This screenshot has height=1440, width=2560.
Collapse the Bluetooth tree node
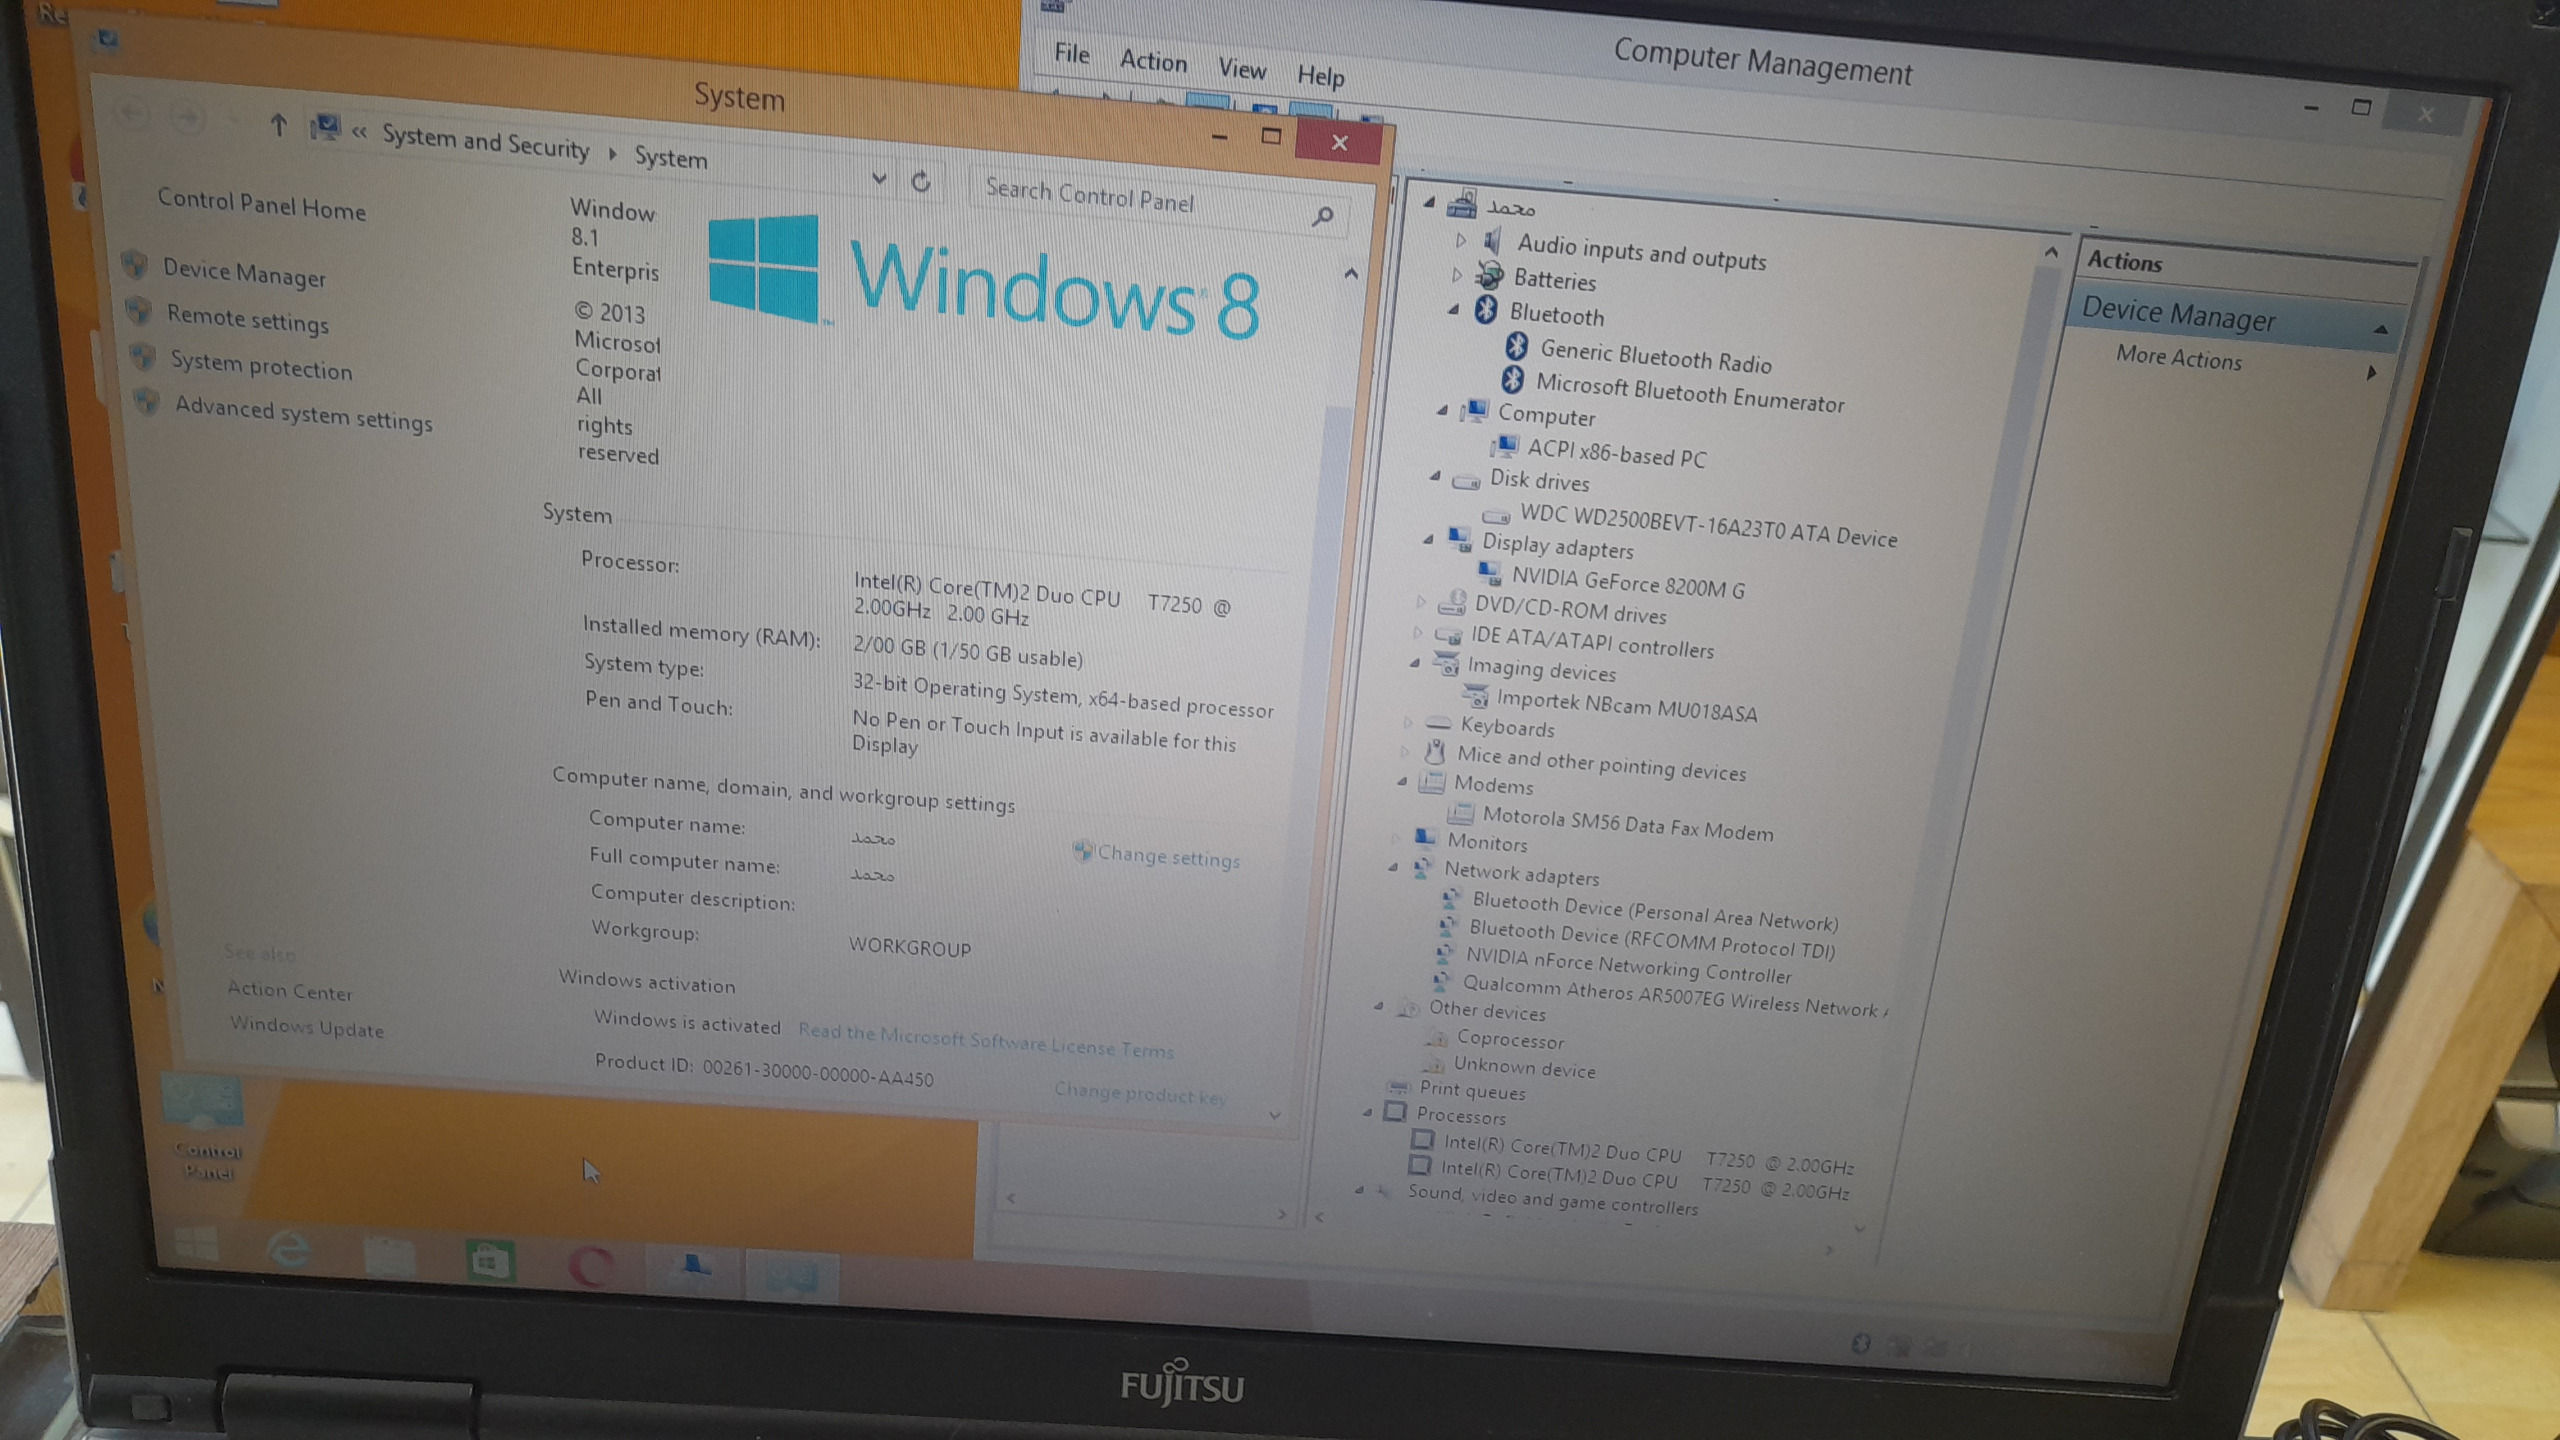1453,309
